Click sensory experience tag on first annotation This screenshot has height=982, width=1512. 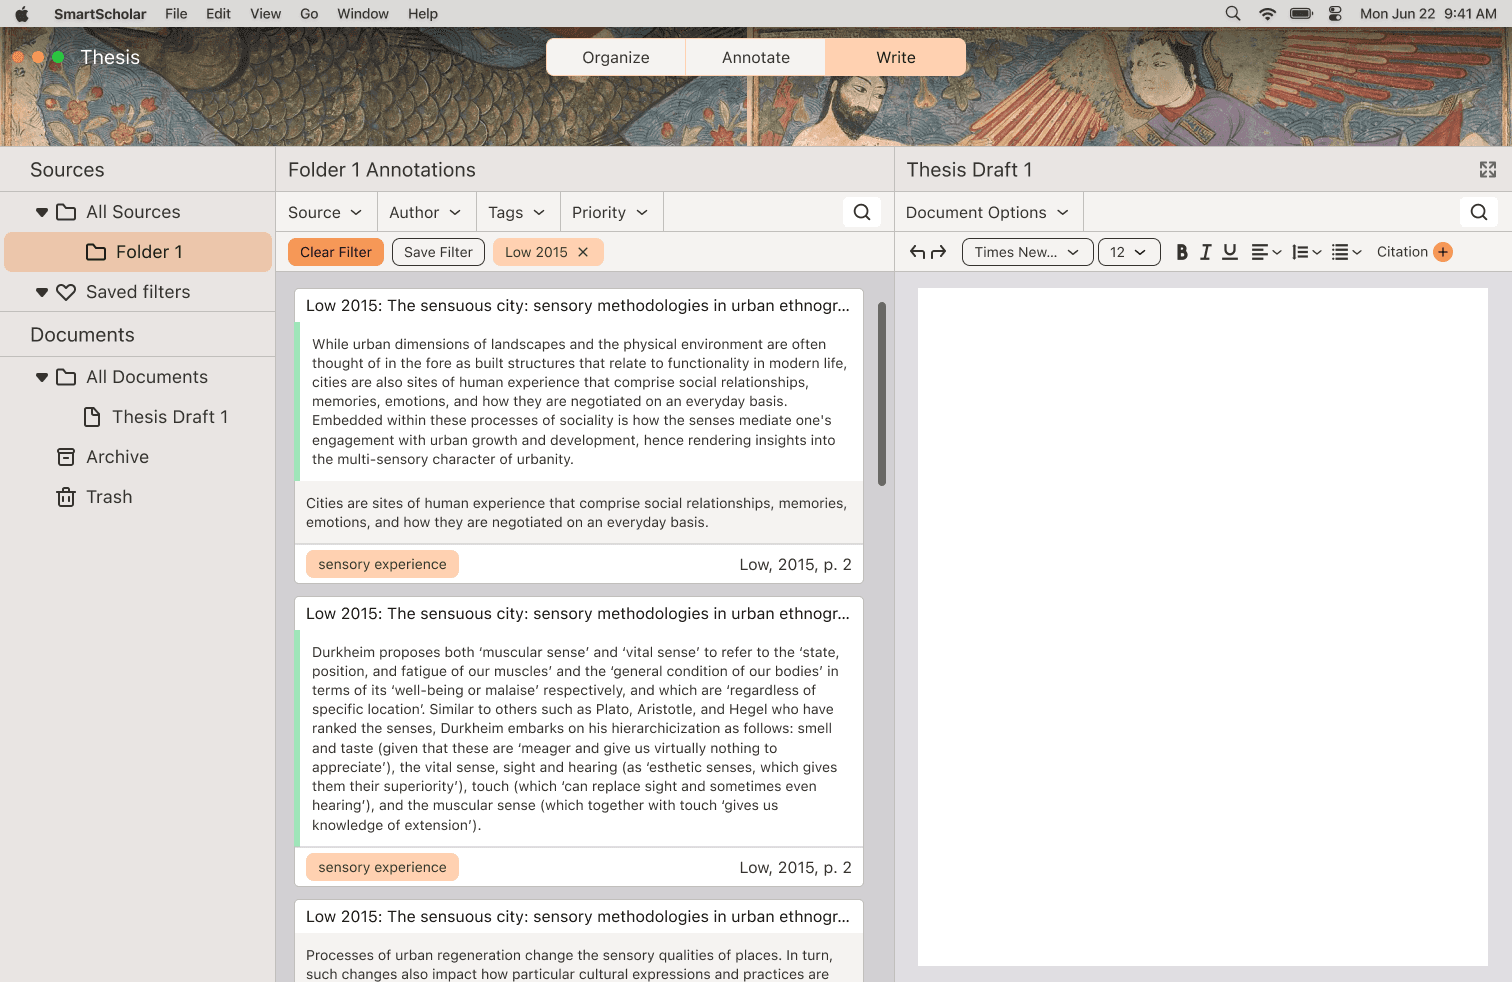[382, 564]
